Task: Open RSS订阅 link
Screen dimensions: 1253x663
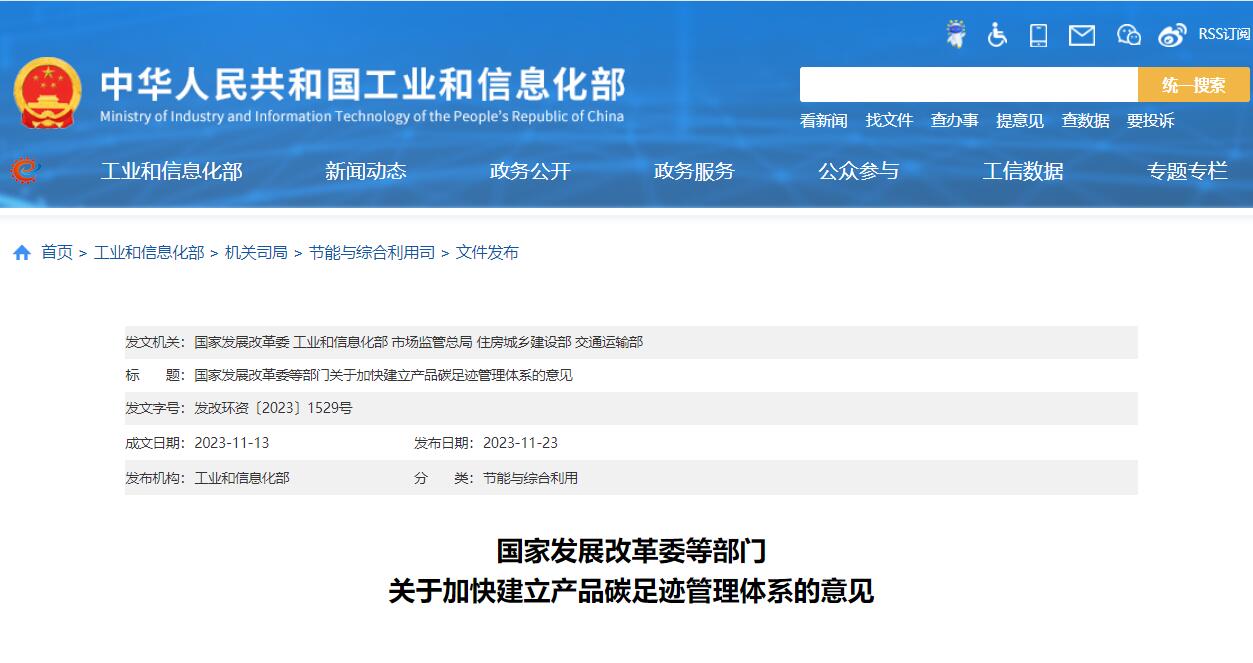Action: pyautogui.click(x=1224, y=34)
